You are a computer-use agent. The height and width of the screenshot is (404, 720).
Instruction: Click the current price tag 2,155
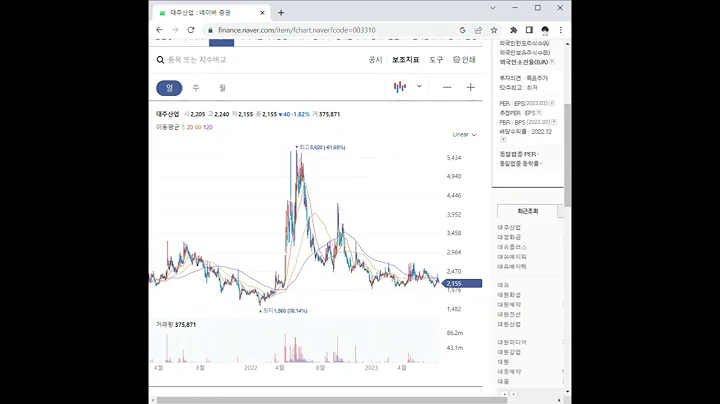tap(462, 284)
